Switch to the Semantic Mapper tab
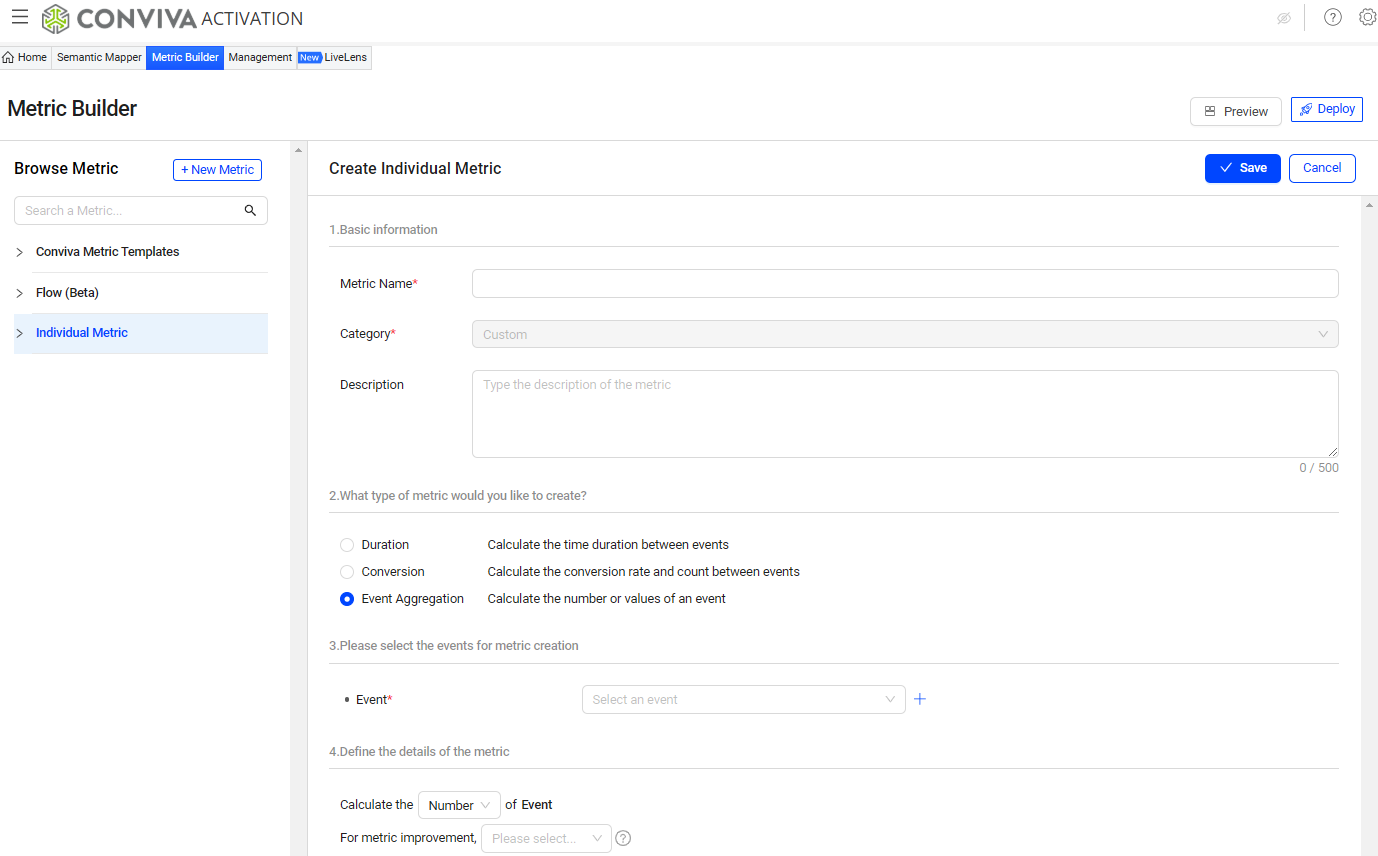This screenshot has width=1378, height=856. coord(99,58)
